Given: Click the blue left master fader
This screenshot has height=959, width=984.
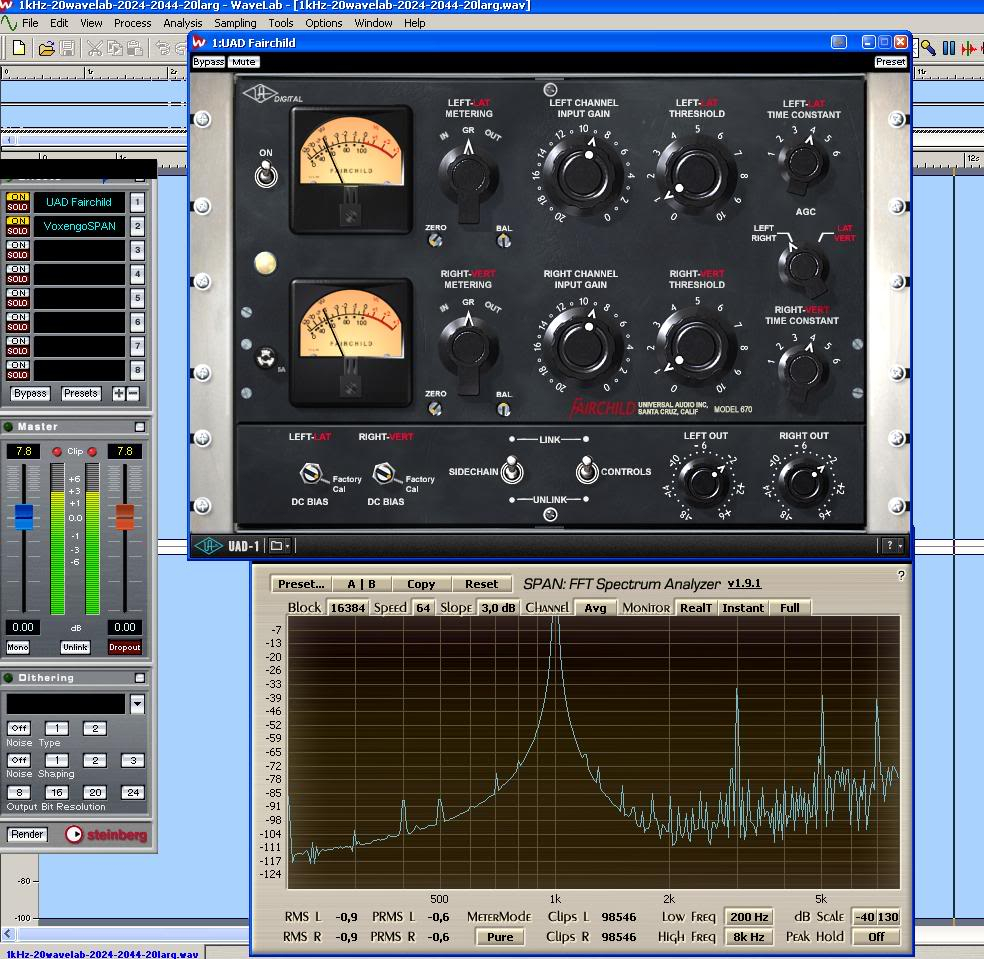Looking at the screenshot, I should tap(24, 517).
